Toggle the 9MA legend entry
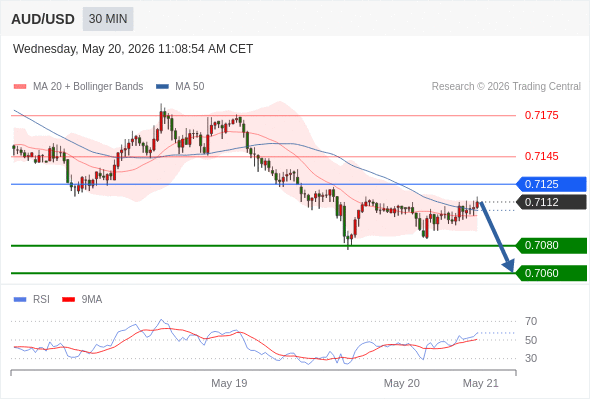The height and width of the screenshot is (400, 590). click(82, 300)
